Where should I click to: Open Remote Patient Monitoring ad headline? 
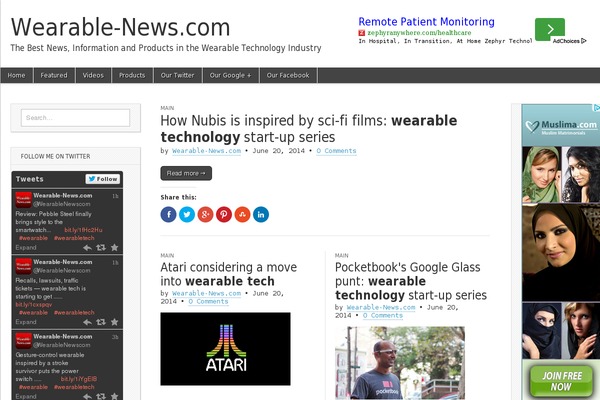[426, 22]
